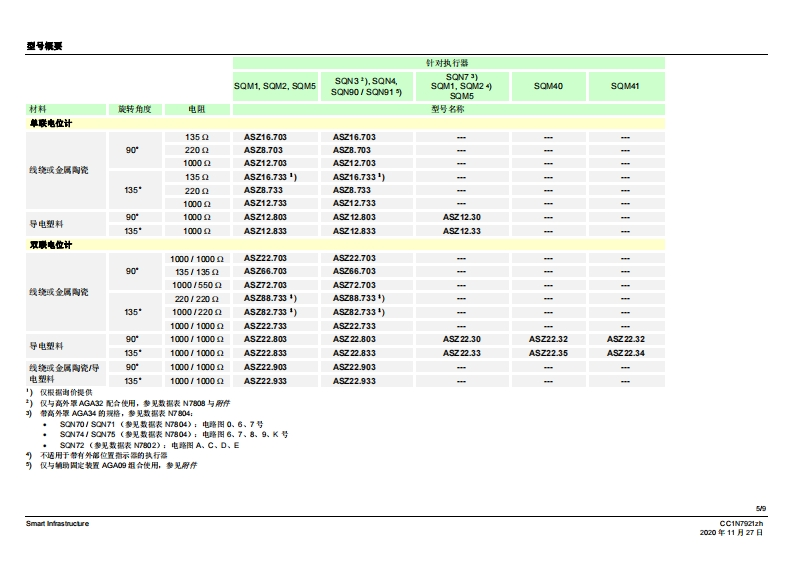Click the ASZ12.33 model cell

click(x=461, y=231)
